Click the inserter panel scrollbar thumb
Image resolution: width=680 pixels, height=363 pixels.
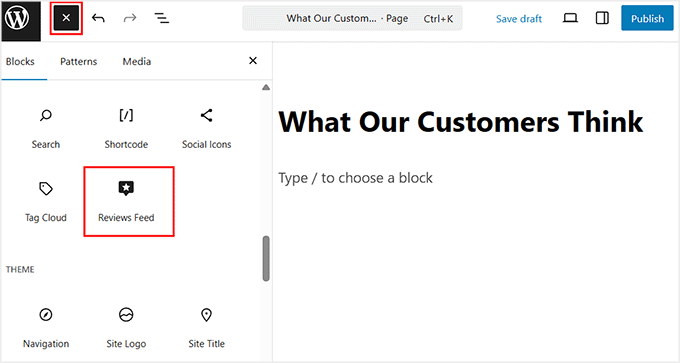[x=266, y=258]
